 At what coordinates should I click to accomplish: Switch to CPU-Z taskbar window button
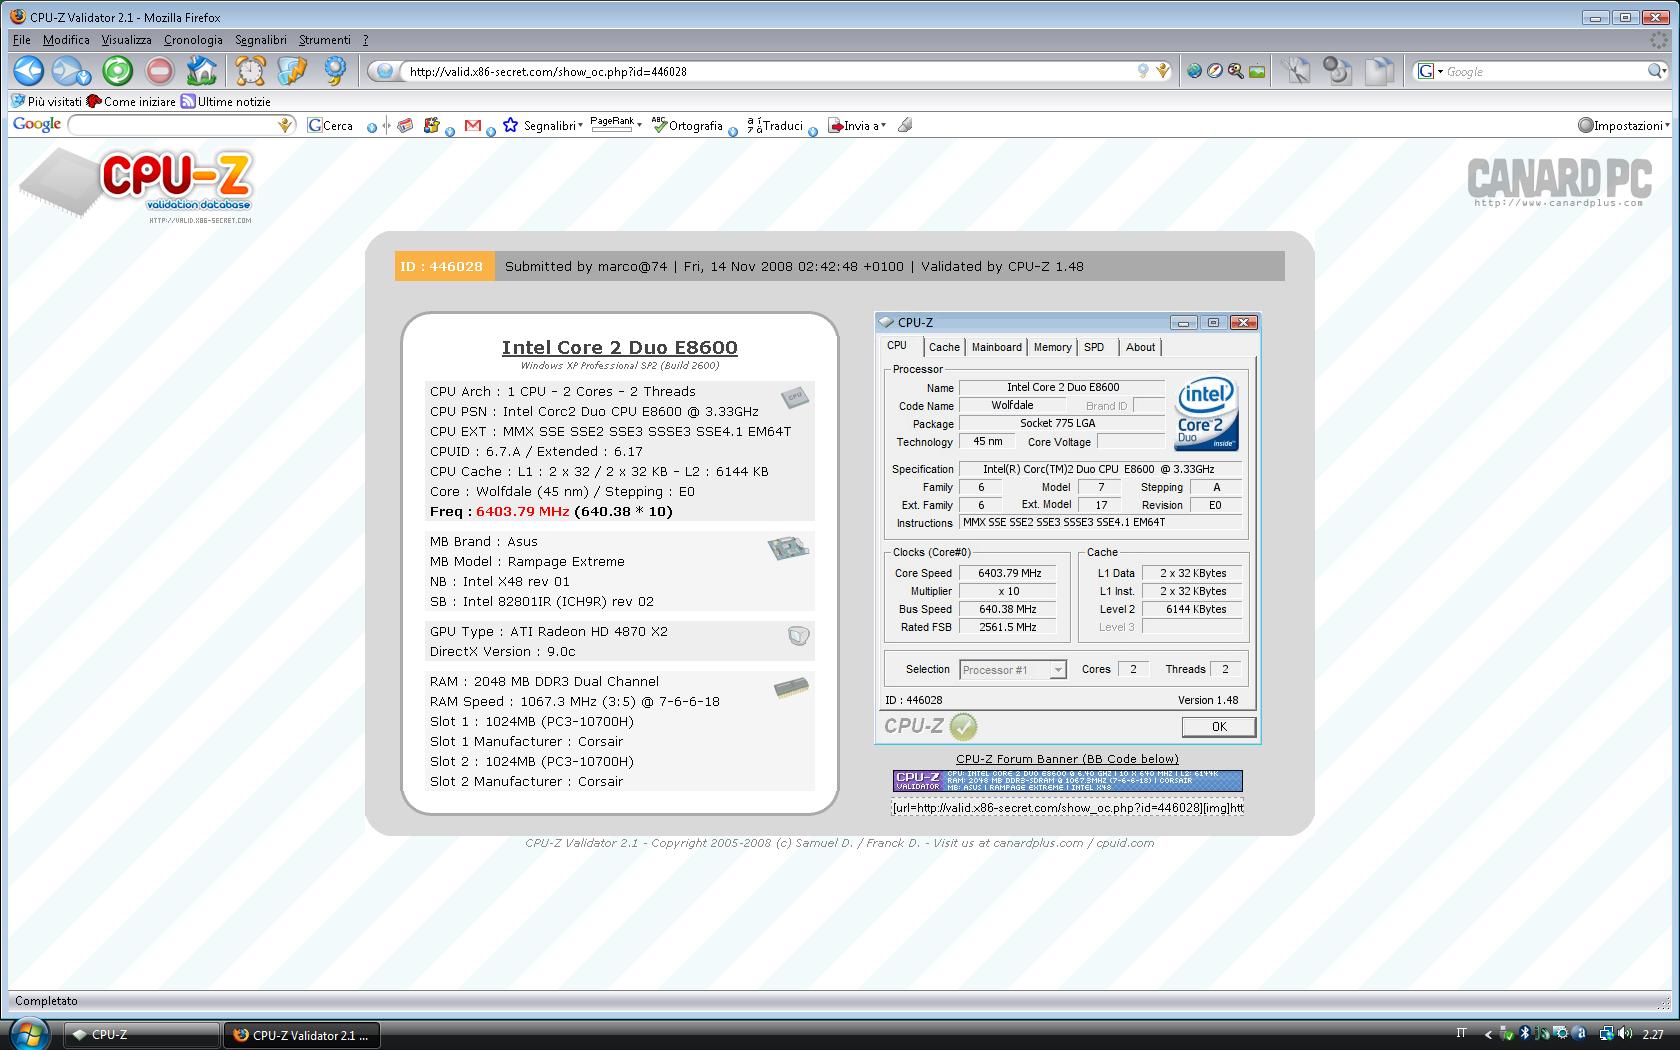pyautogui.click(x=142, y=1035)
